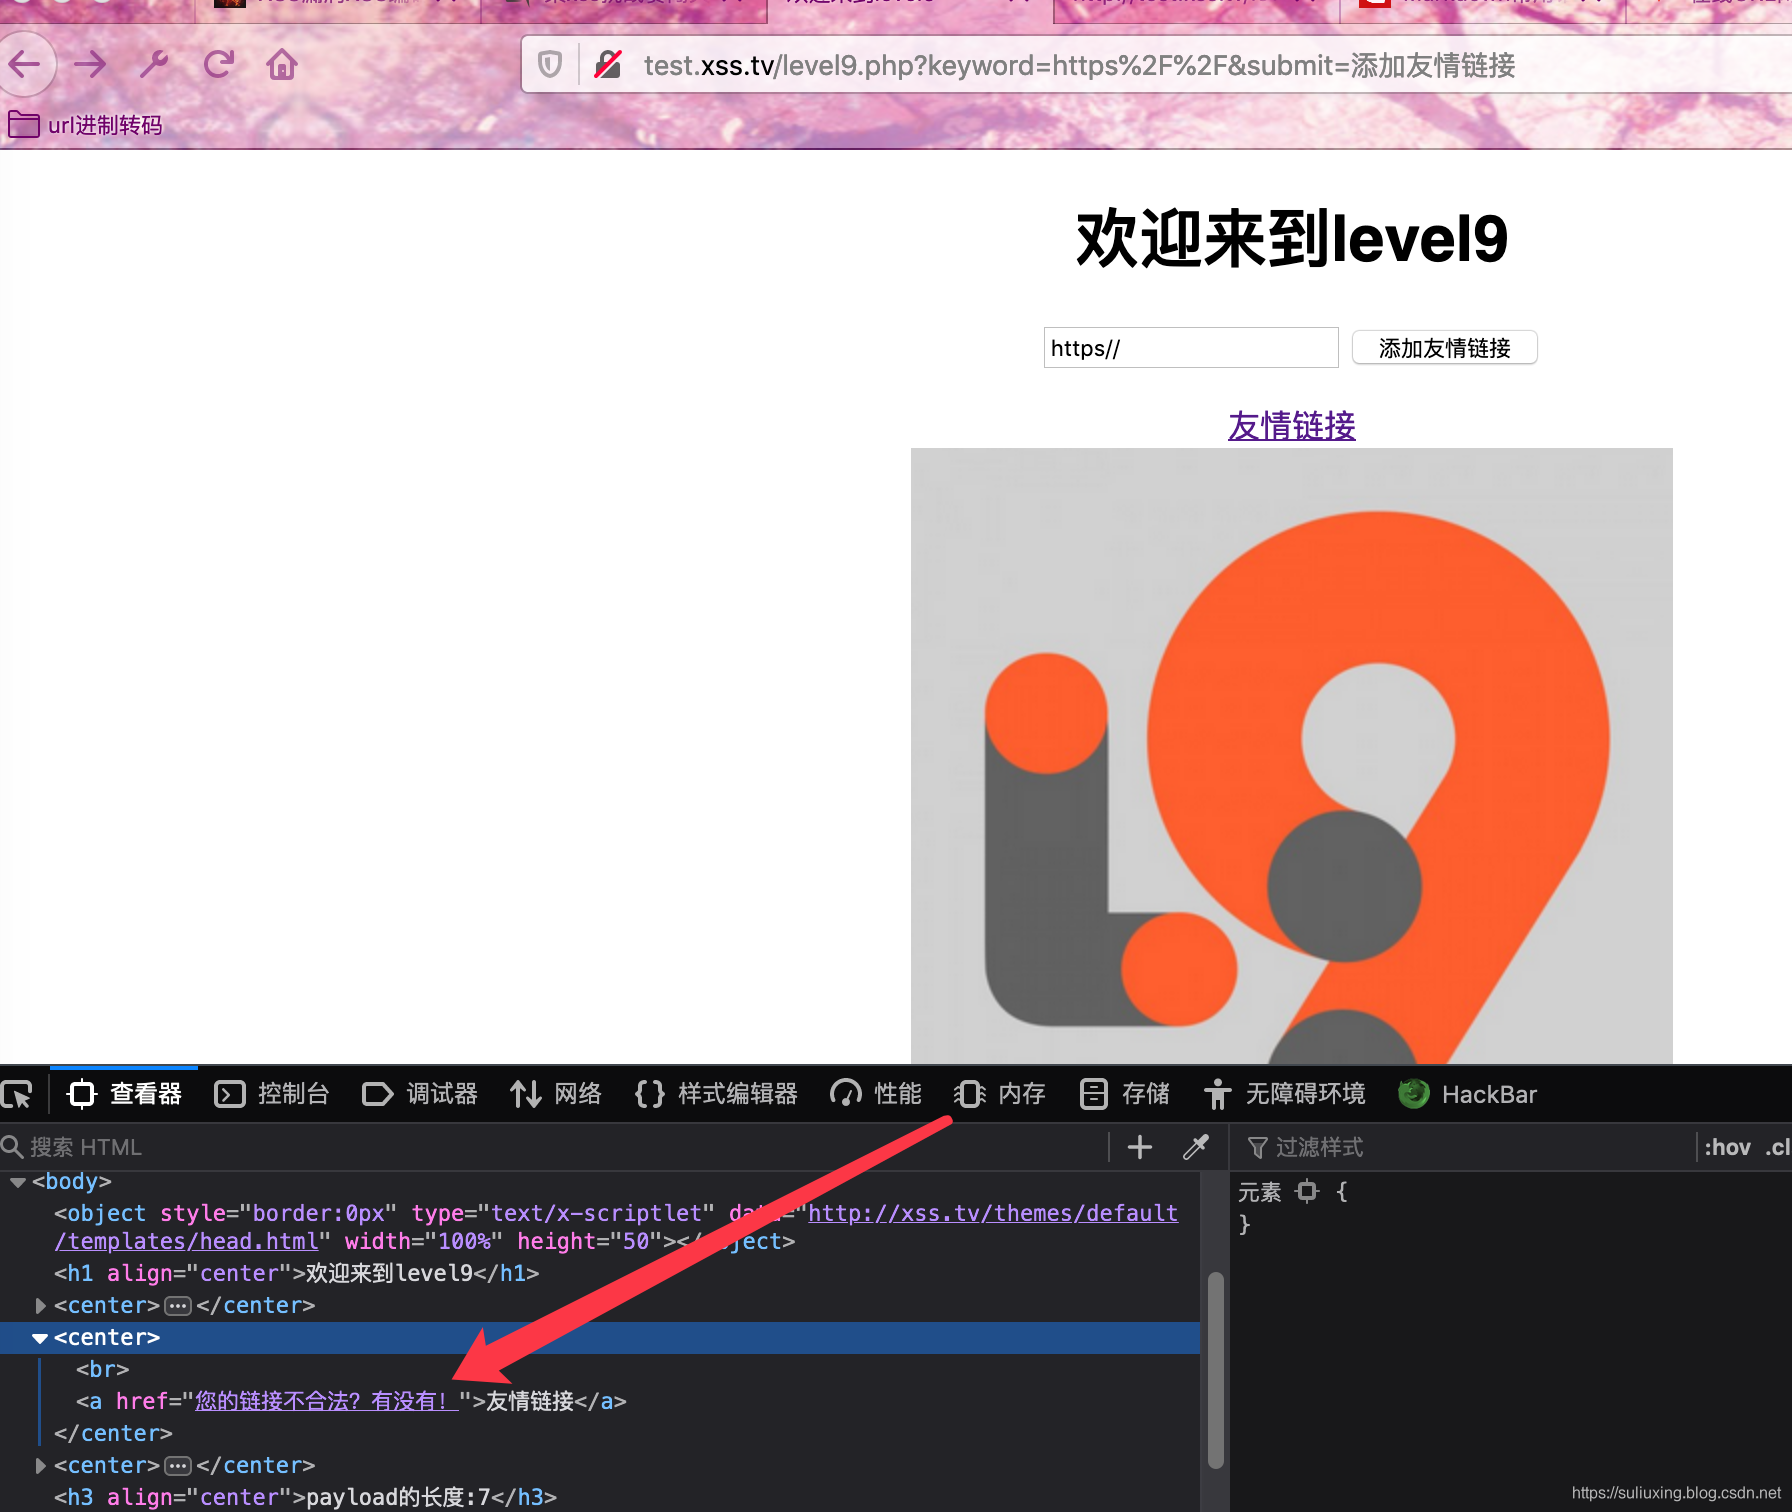
Task: Select the closing /center tag row
Action: pos(113,1433)
